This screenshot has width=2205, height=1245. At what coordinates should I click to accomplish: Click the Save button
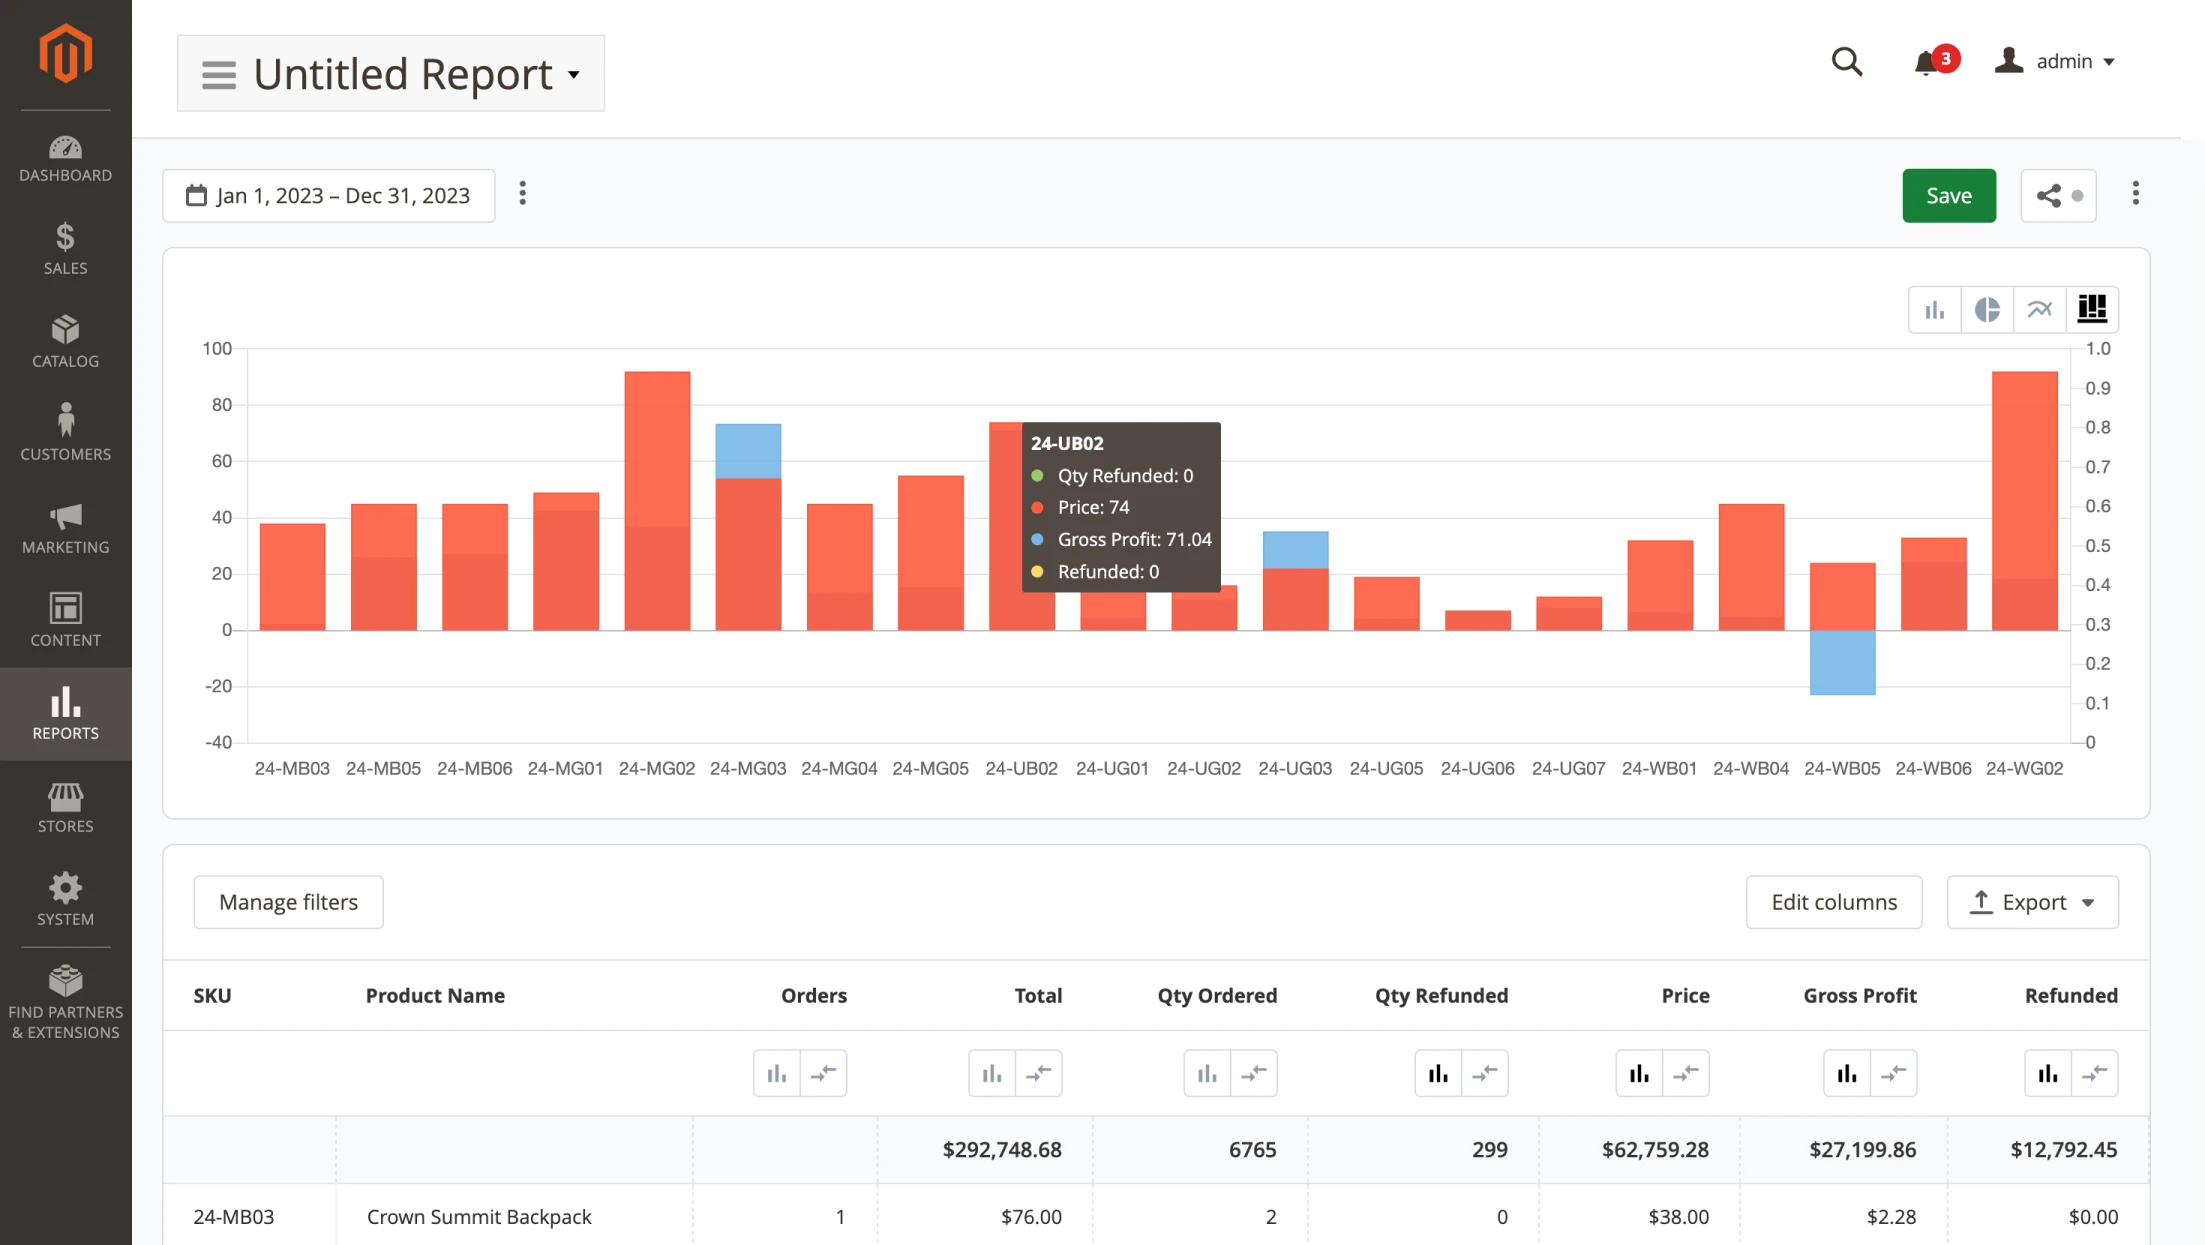click(x=1949, y=194)
